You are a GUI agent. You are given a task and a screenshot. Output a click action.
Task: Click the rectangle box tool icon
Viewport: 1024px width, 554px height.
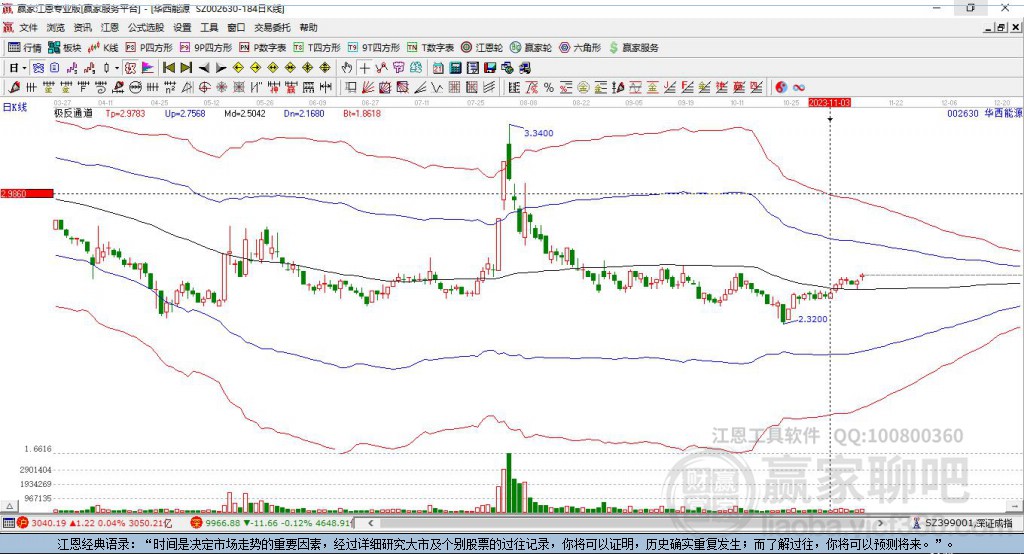(x=350, y=87)
